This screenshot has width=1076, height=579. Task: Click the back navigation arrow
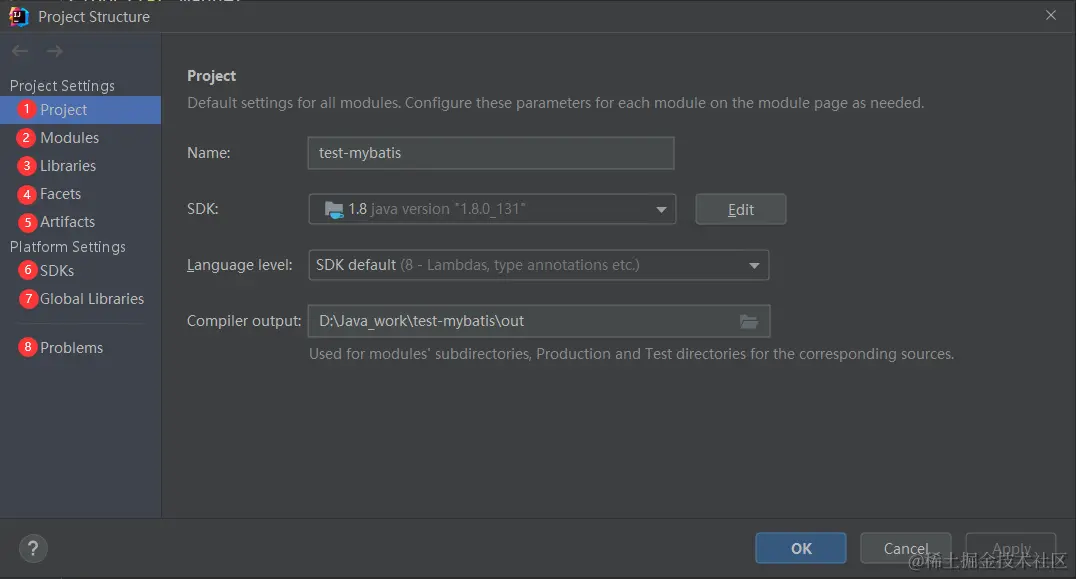[20, 51]
